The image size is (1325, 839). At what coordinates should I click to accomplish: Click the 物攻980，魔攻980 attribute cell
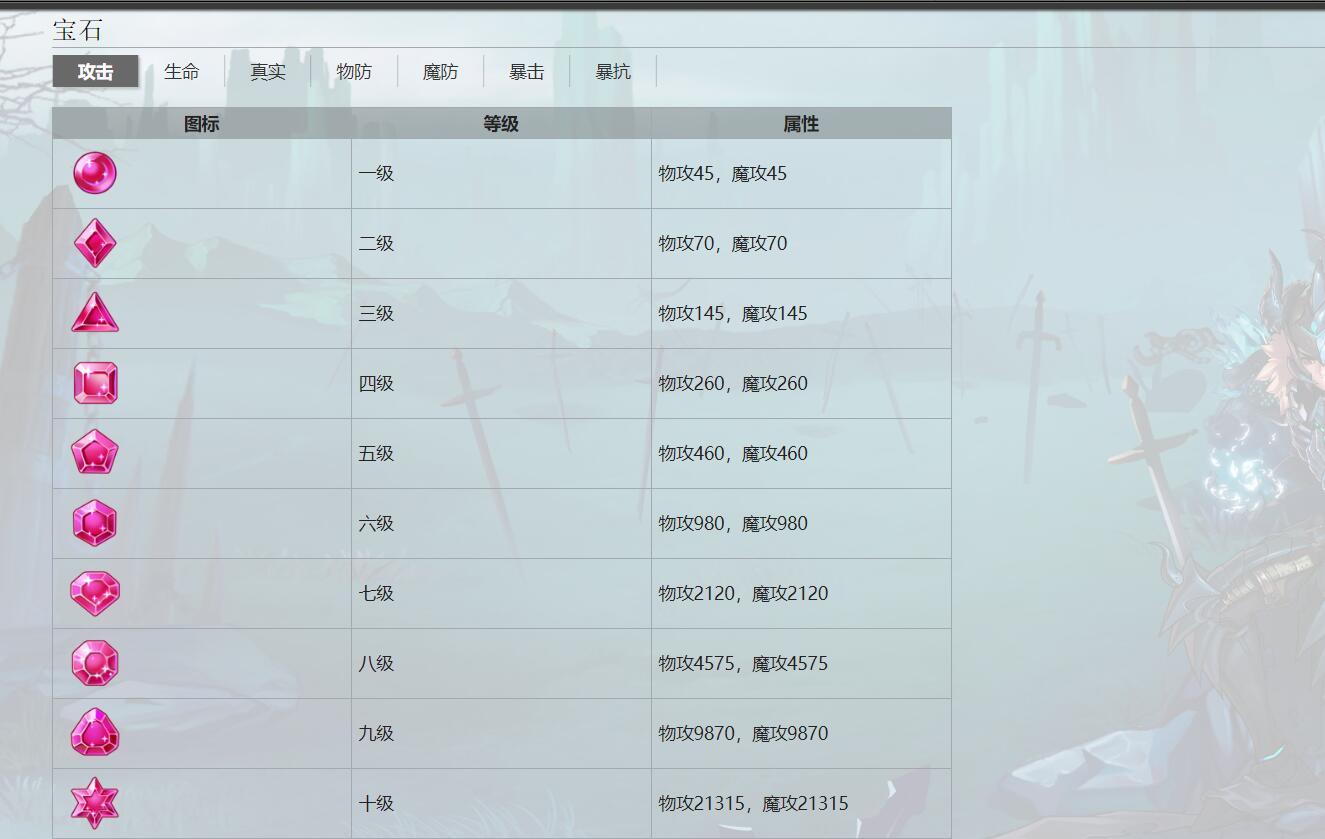tap(801, 524)
